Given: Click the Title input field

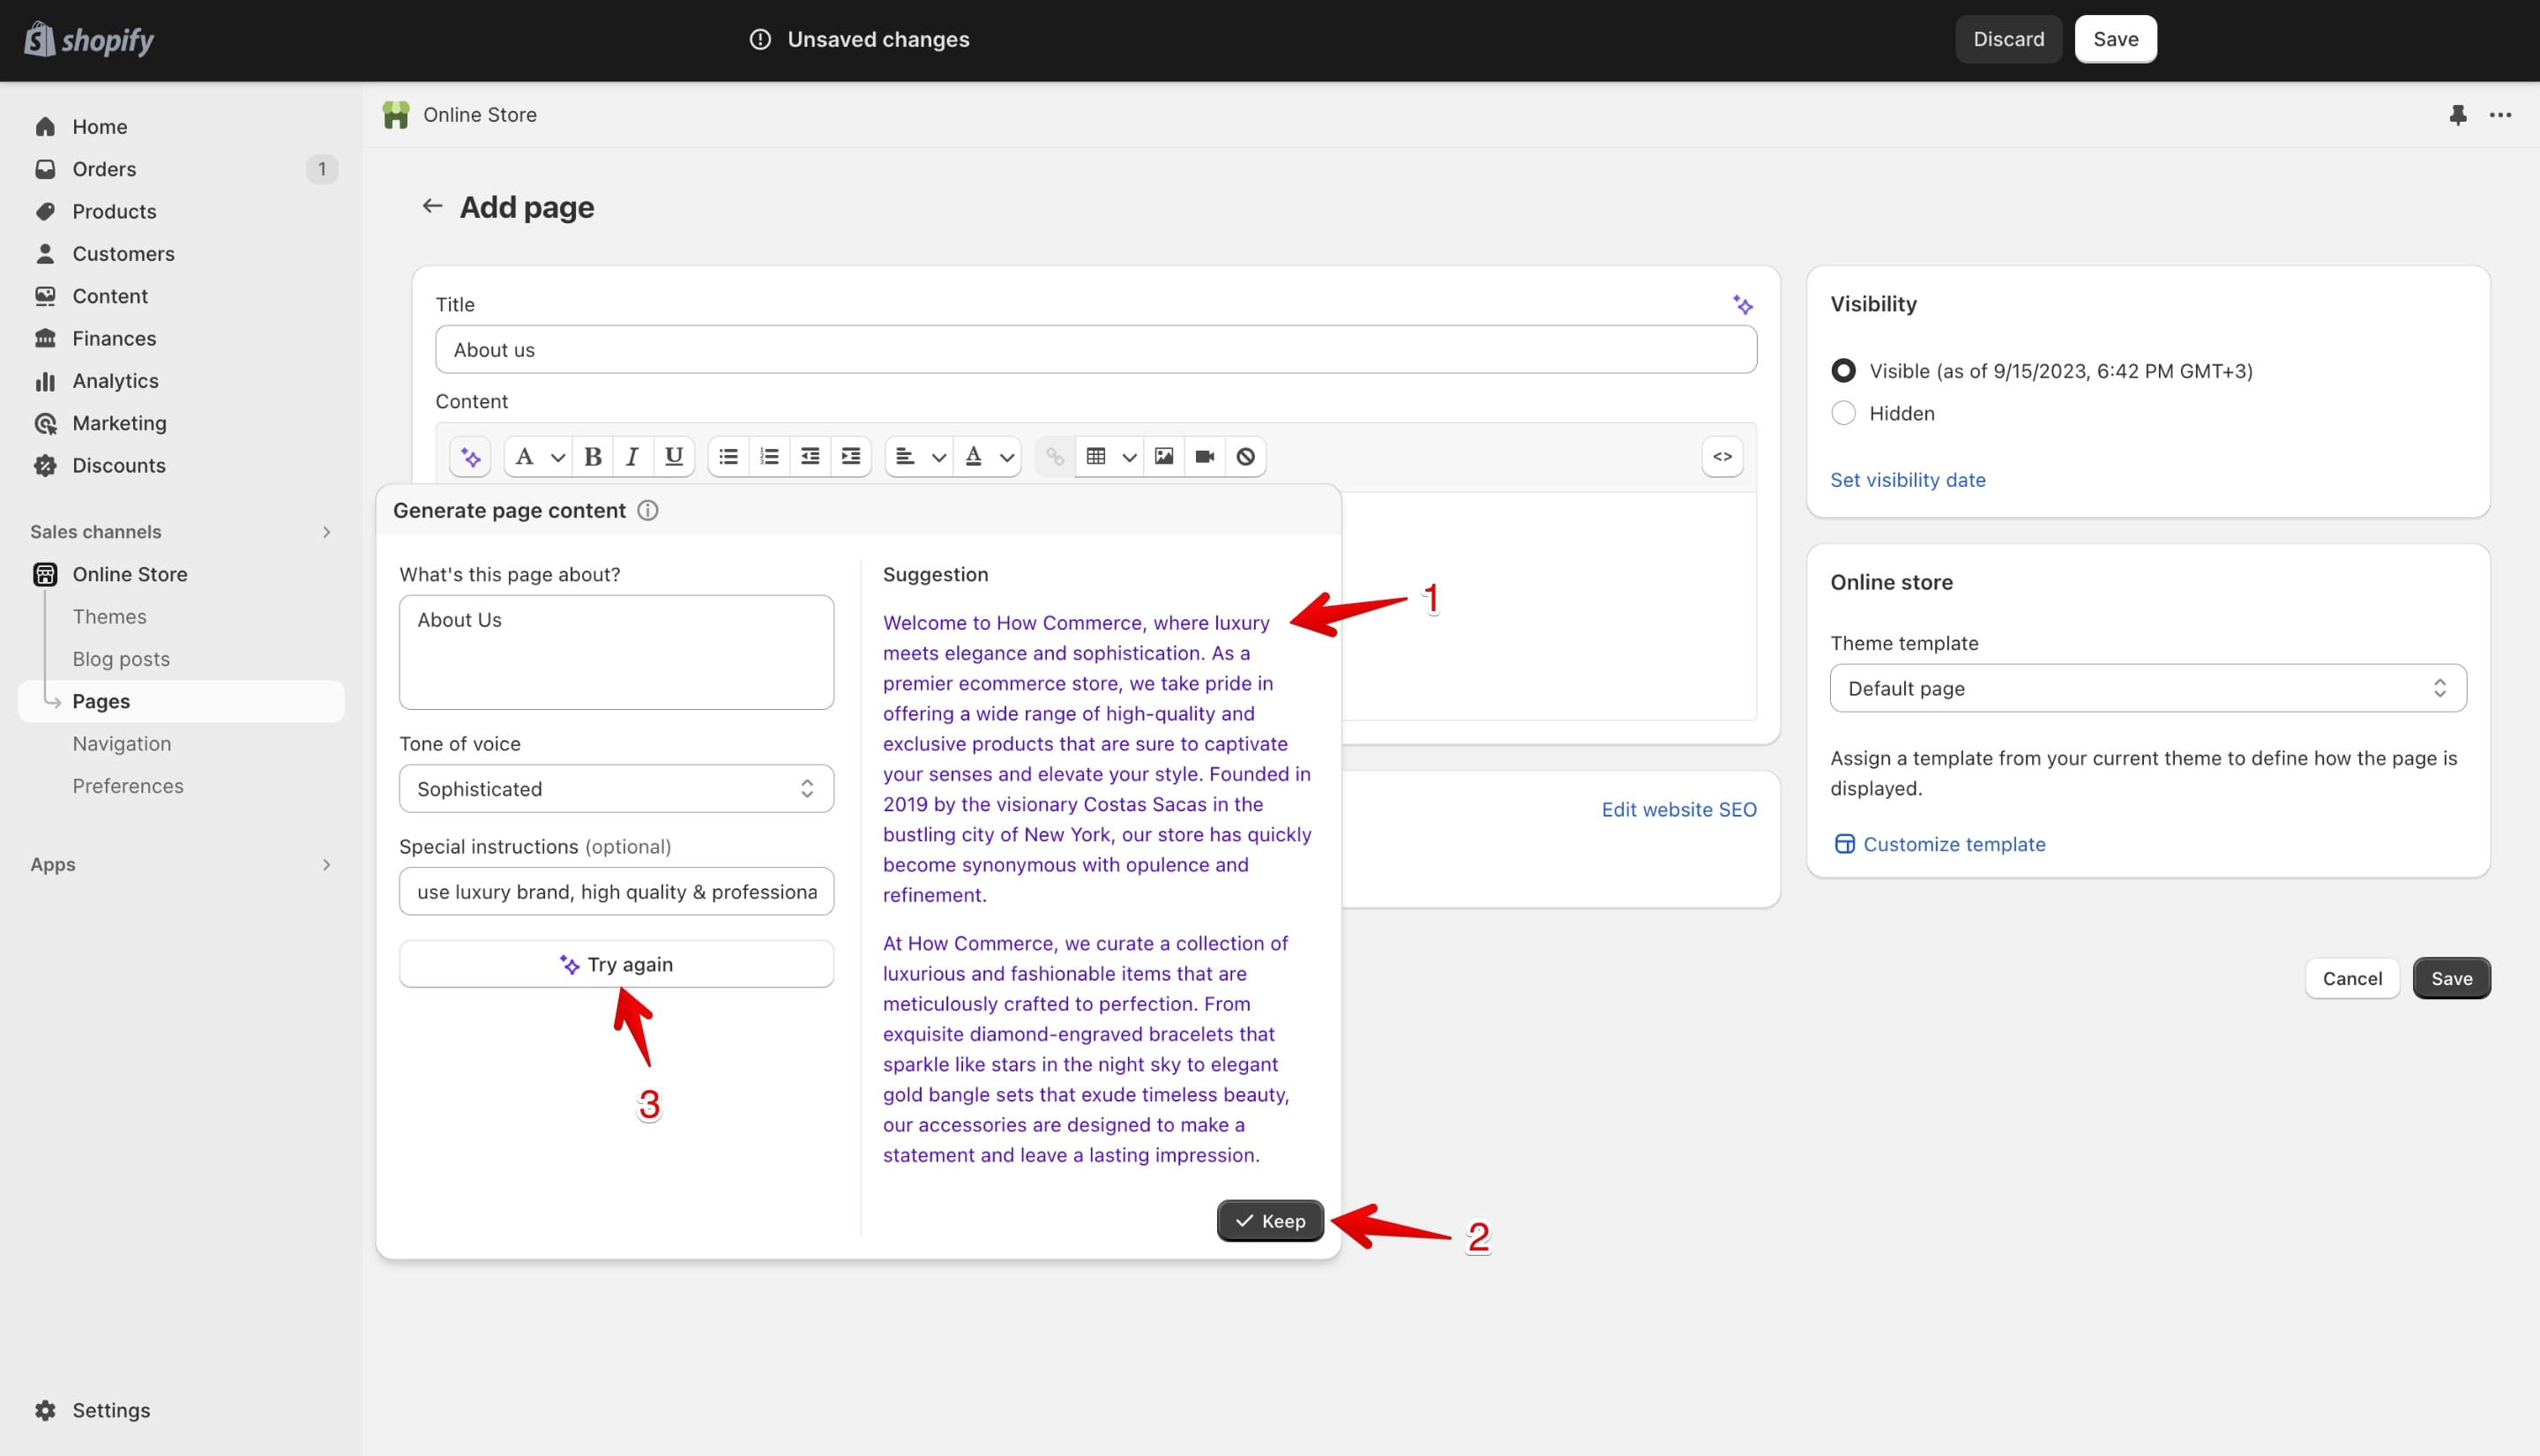Looking at the screenshot, I should tap(1096, 350).
